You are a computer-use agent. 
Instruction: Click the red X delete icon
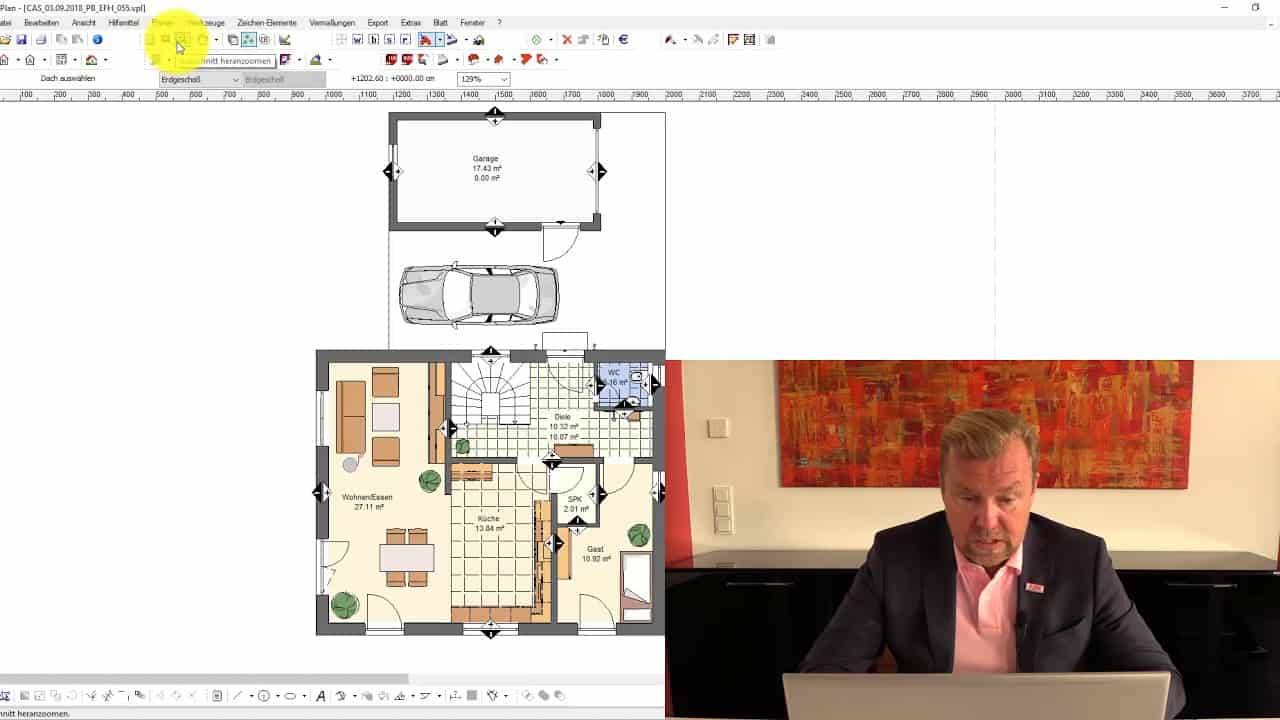click(x=567, y=40)
